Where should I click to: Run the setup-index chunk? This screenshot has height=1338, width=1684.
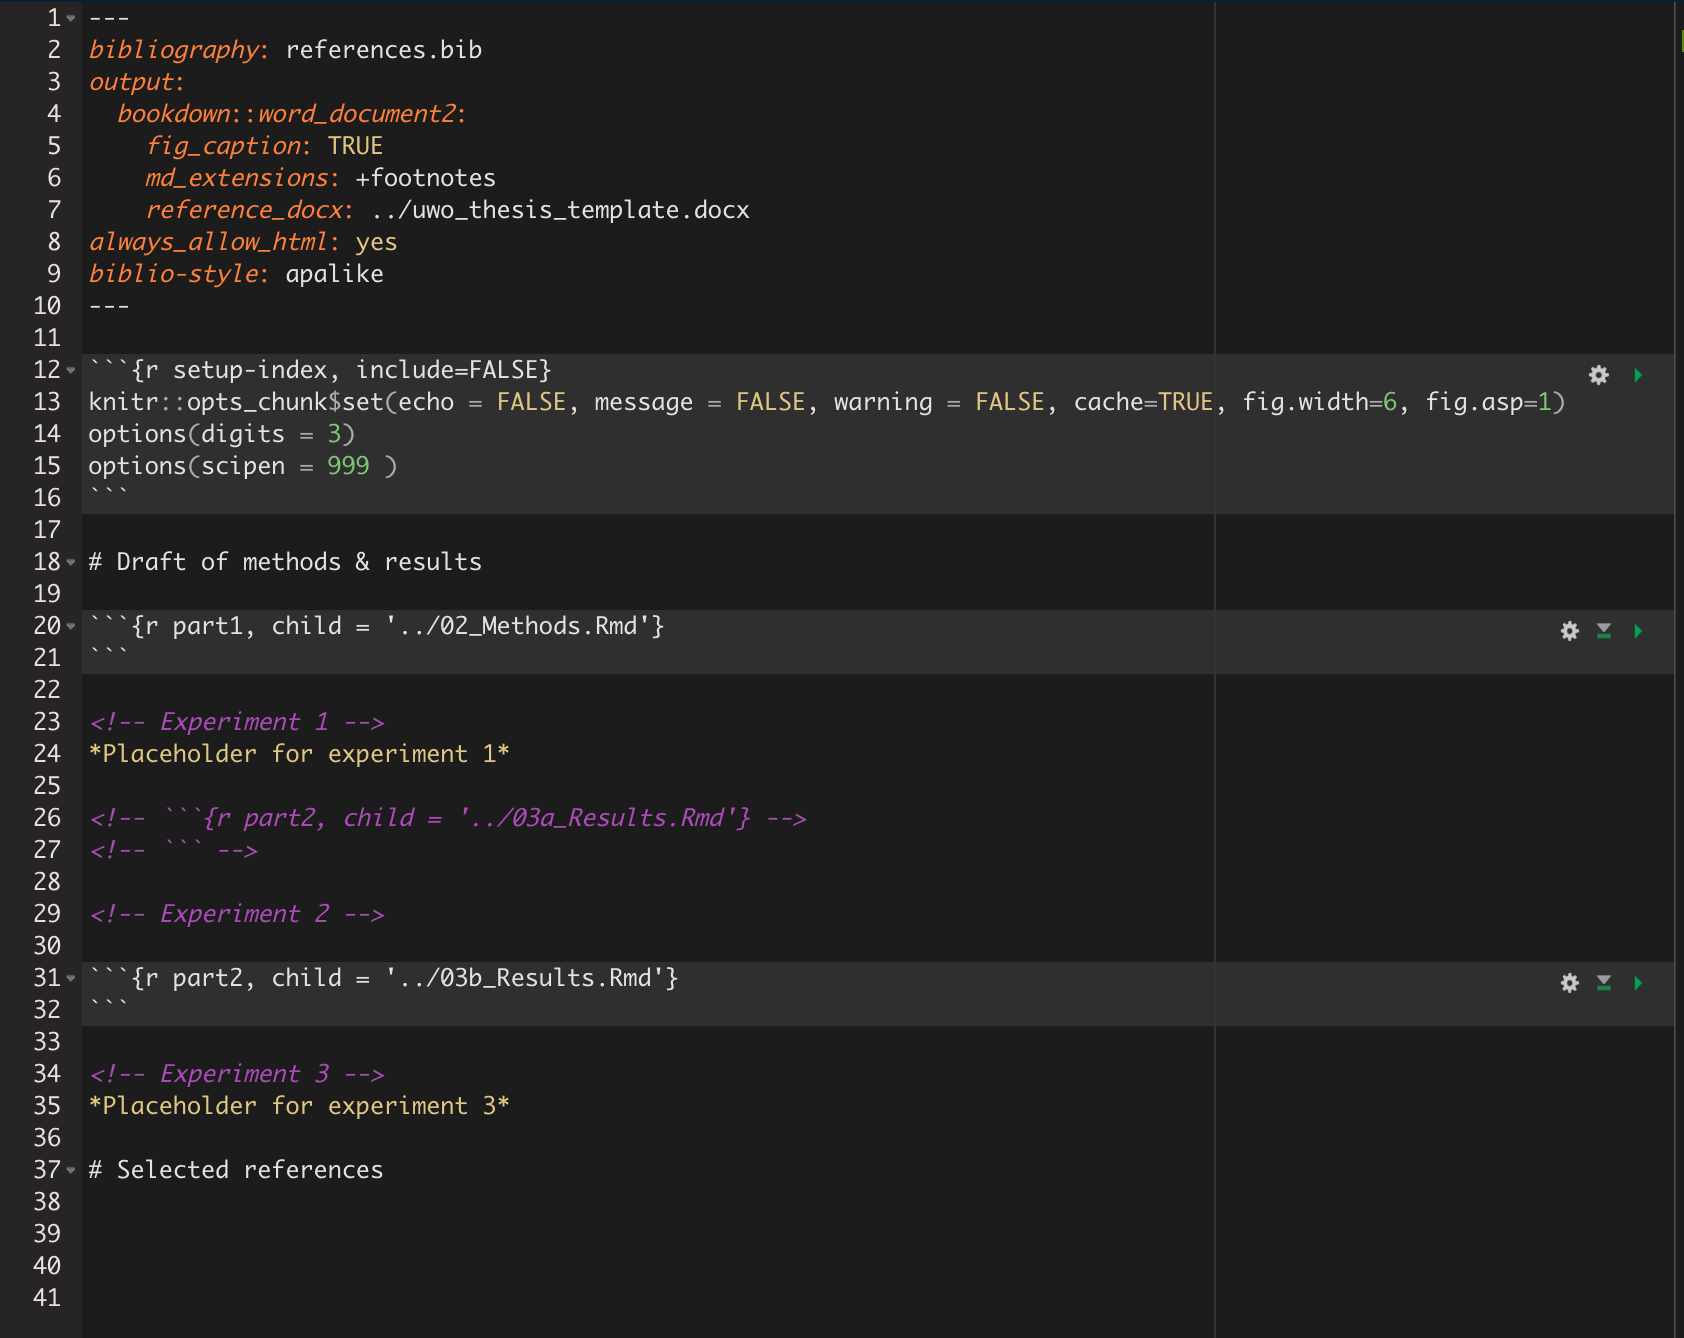pos(1638,375)
